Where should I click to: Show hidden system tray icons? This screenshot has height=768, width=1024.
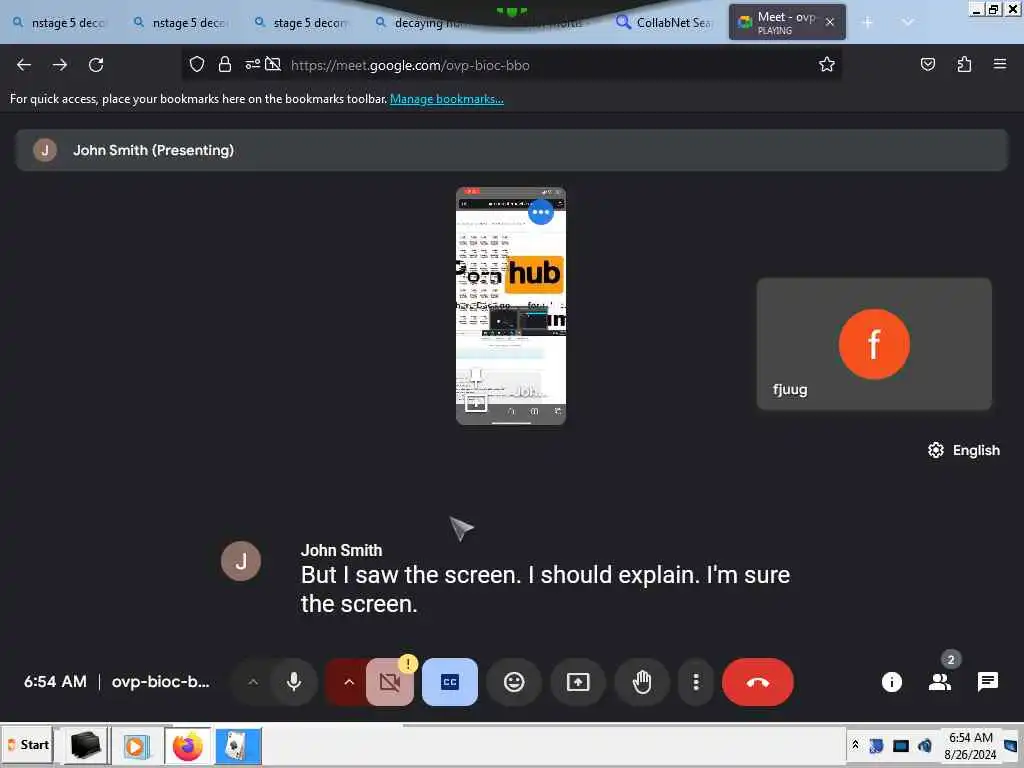point(855,744)
